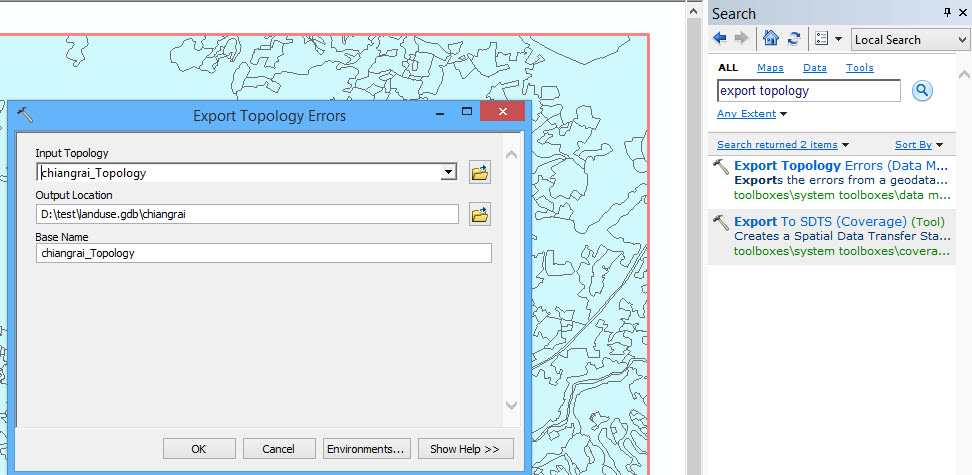Close the Search panel
972x475 pixels.
(962, 12)
